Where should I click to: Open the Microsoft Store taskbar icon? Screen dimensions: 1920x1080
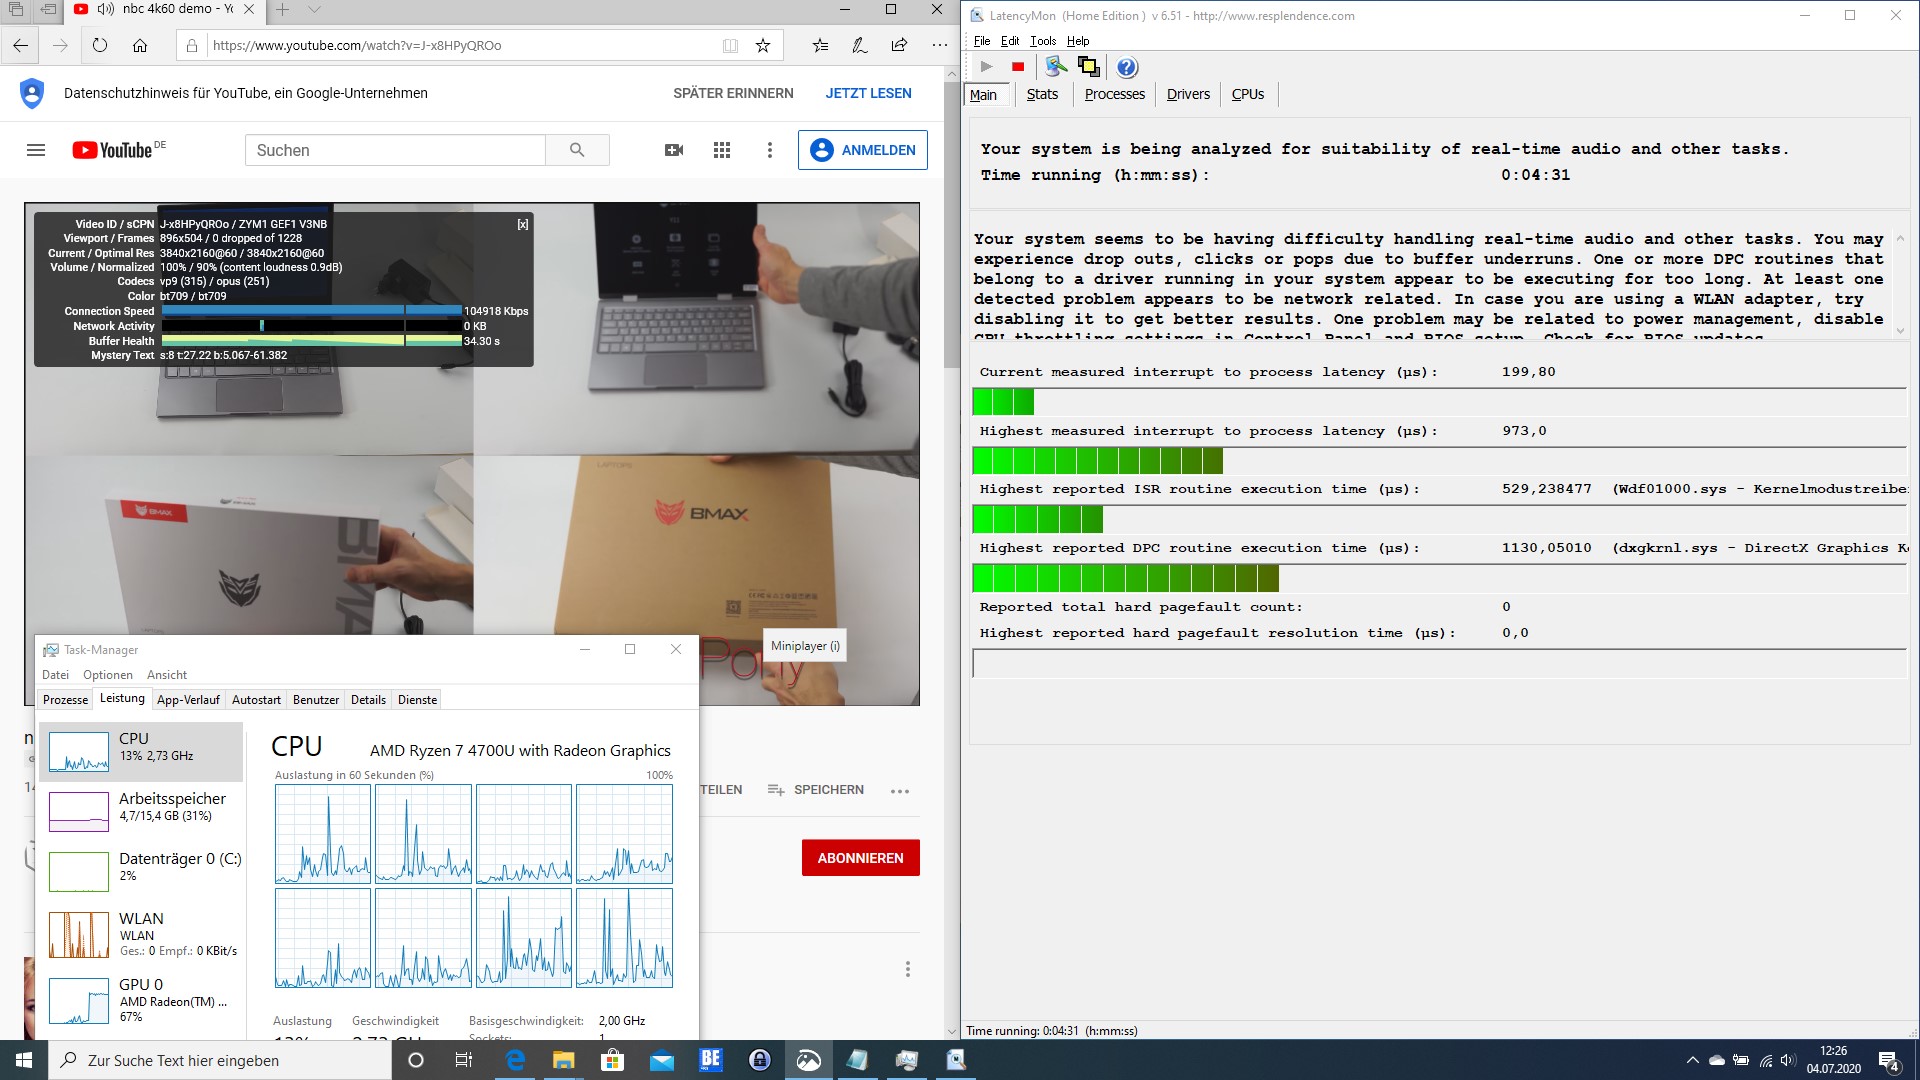point(612,1060)
